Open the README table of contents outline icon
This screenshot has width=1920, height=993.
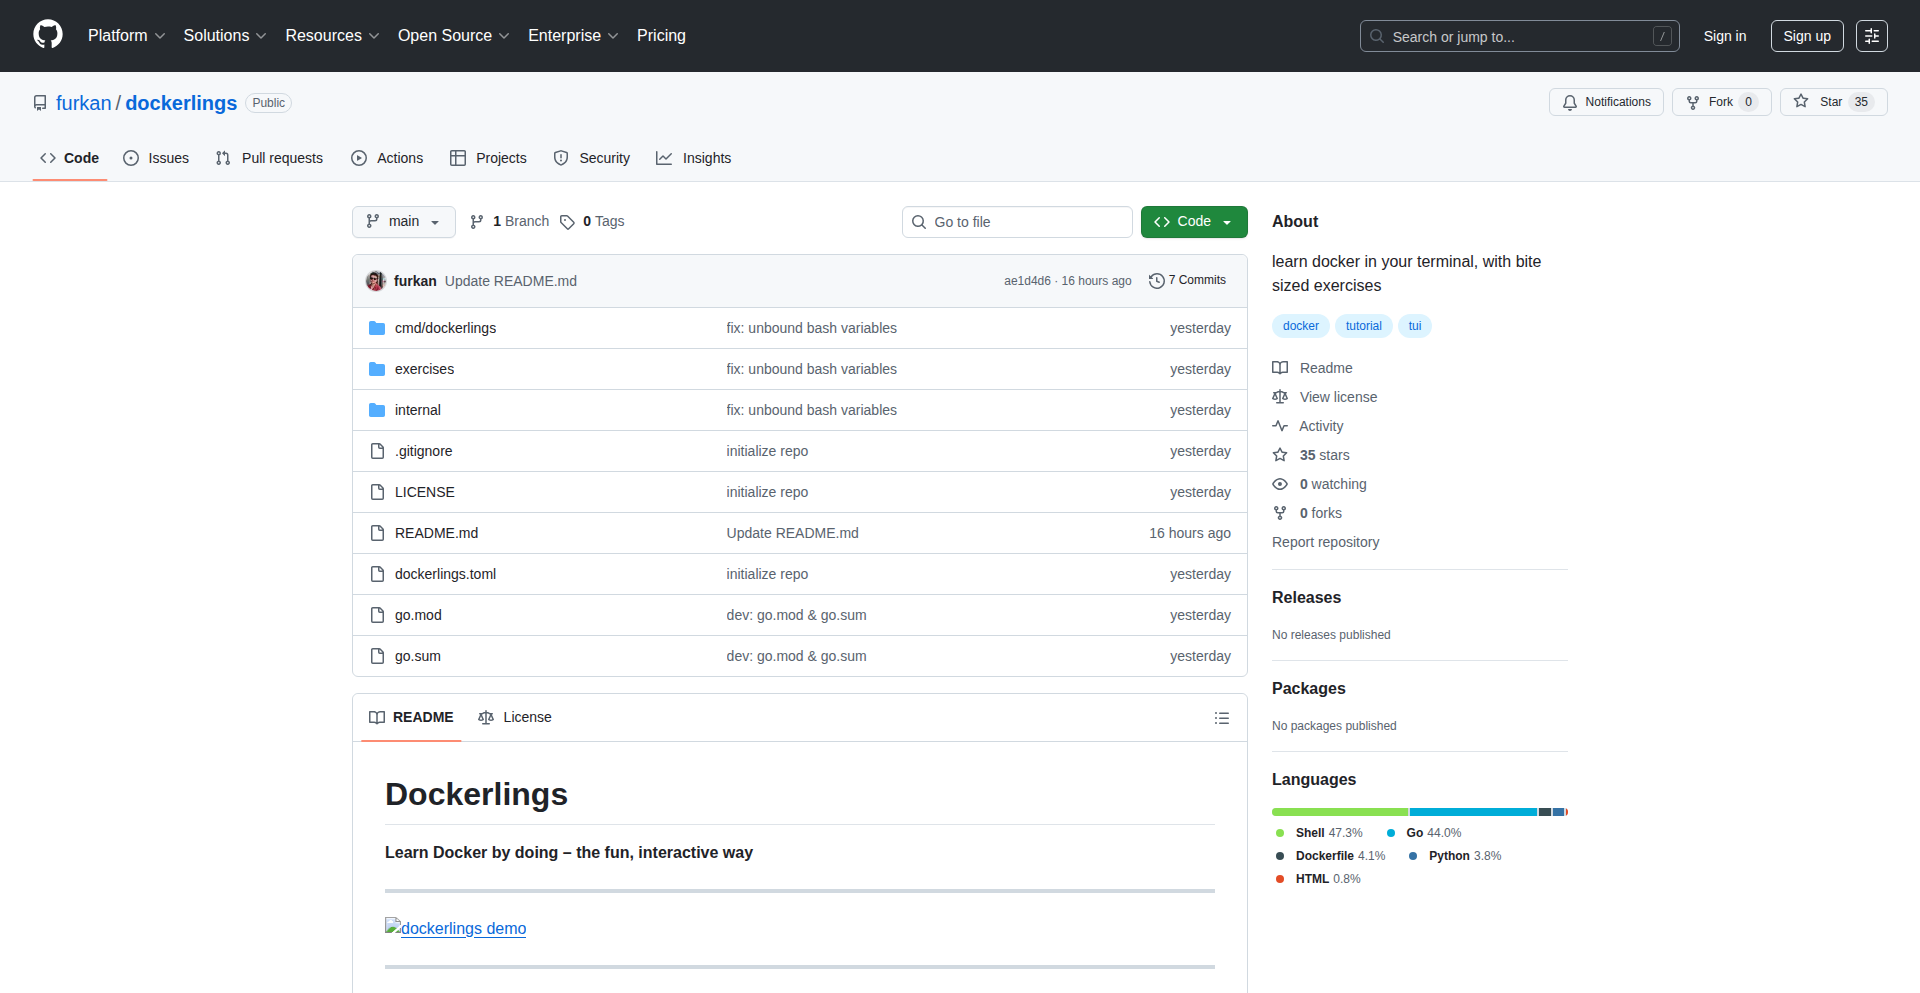tap(1221, 717)
